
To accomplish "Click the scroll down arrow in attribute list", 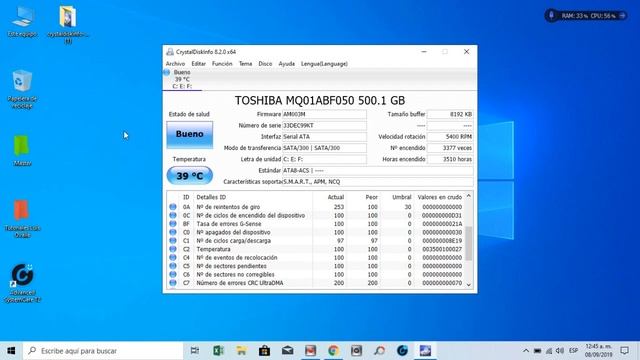I will 469,285.
